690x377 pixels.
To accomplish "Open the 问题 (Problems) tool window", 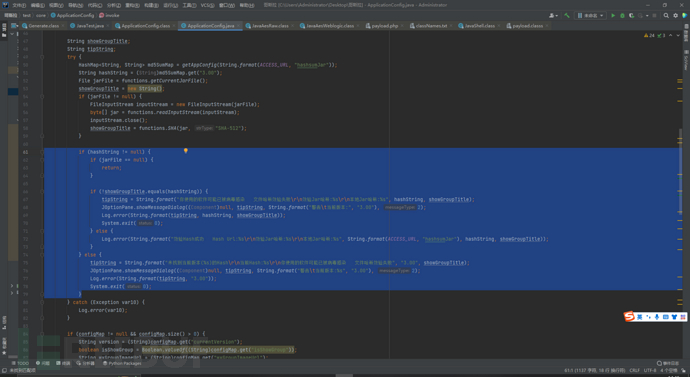I will (x=43, y=363).
